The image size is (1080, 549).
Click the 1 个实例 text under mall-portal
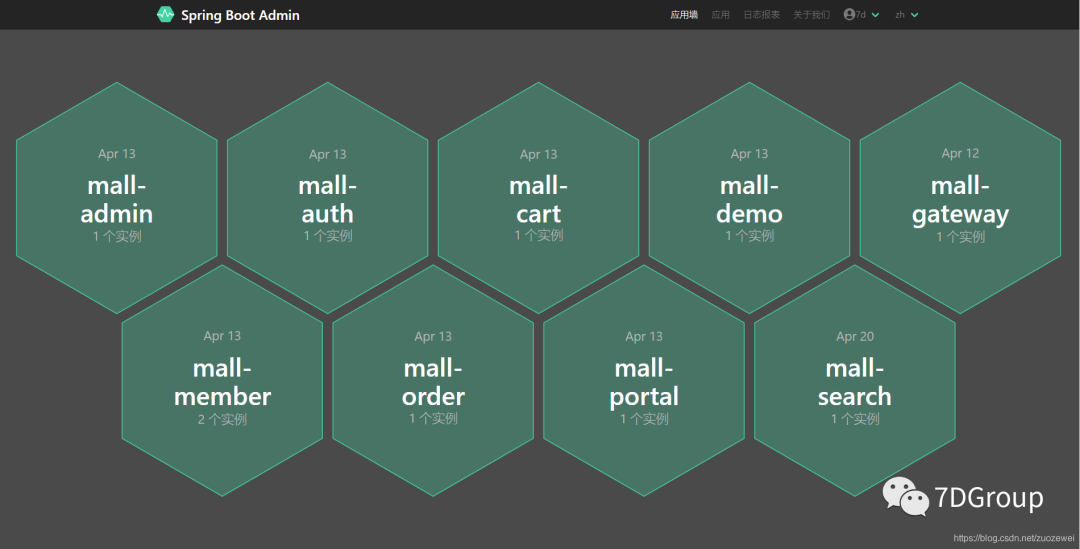pos(644,419)
